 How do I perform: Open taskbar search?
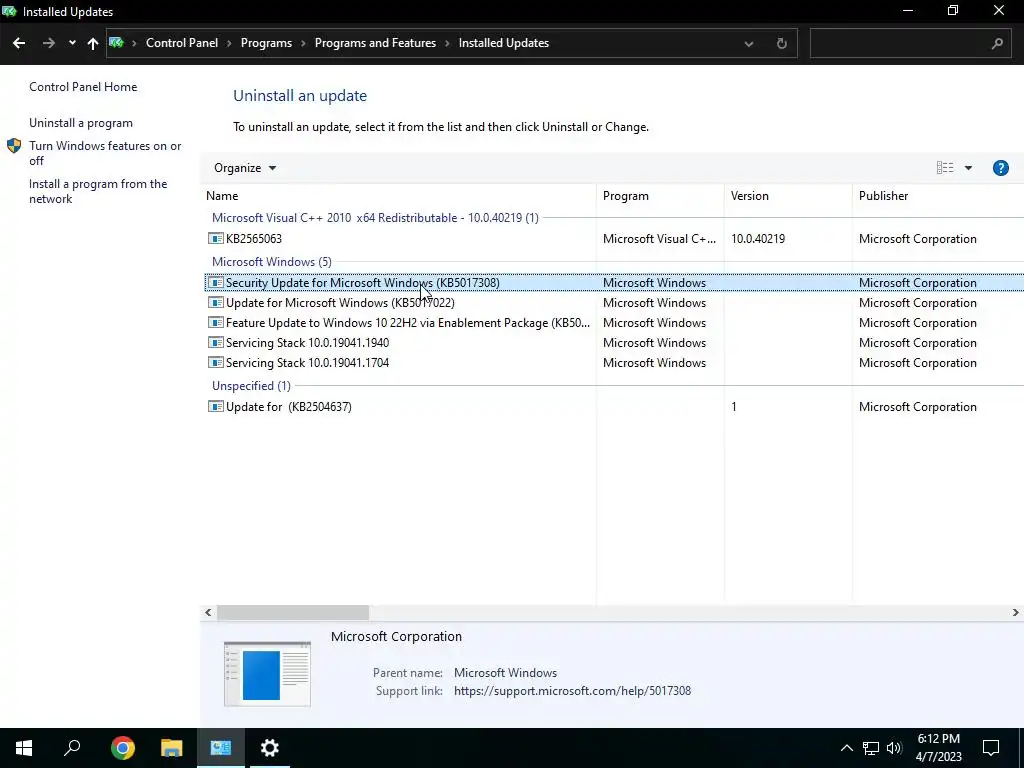click(72, 748)
